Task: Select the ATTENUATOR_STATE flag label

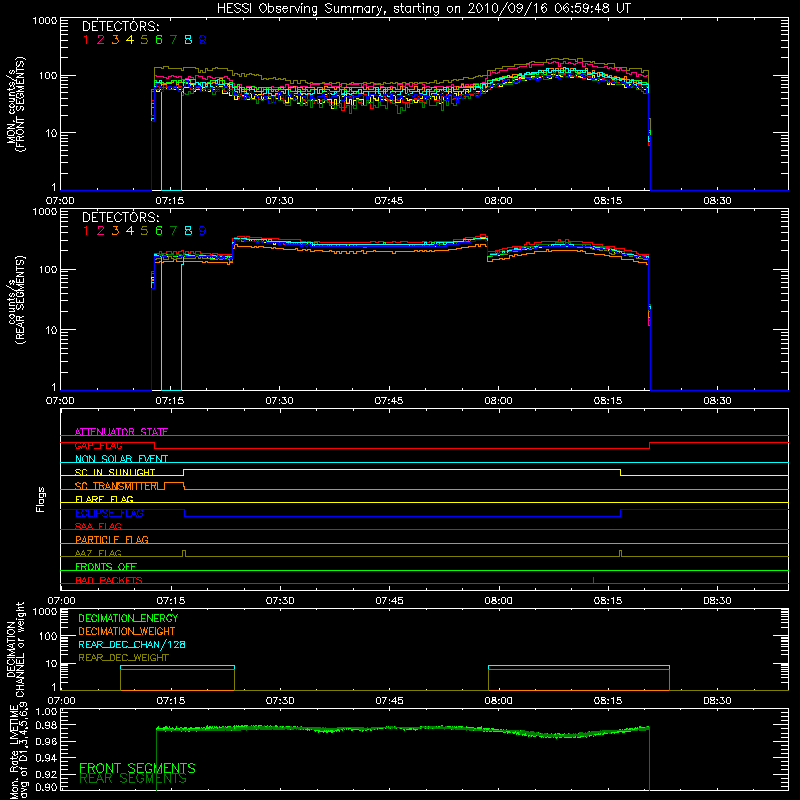Action: click(x=121, y=432)
